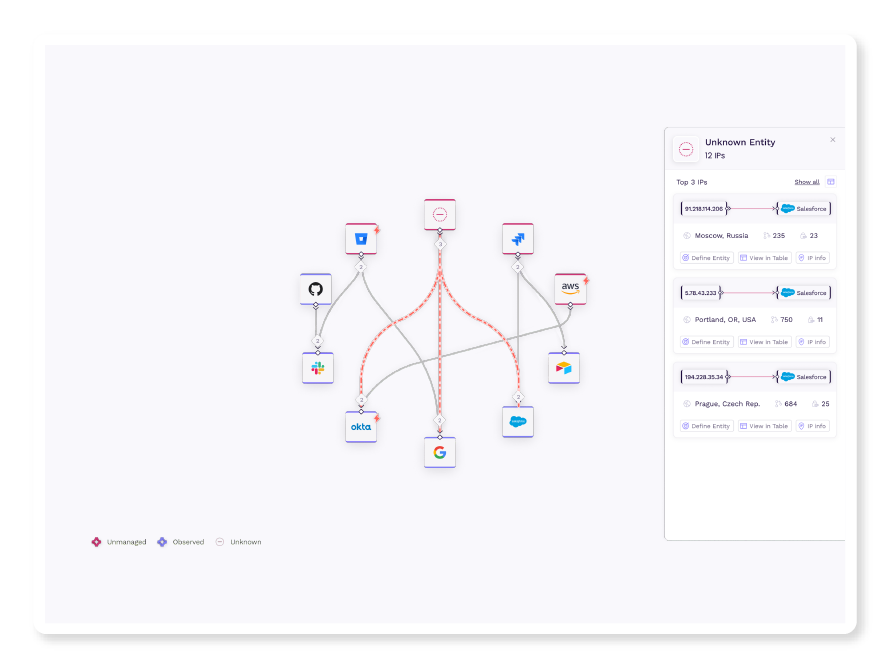
Task: Select the Okta node
Action: click(x=361, y=427)
